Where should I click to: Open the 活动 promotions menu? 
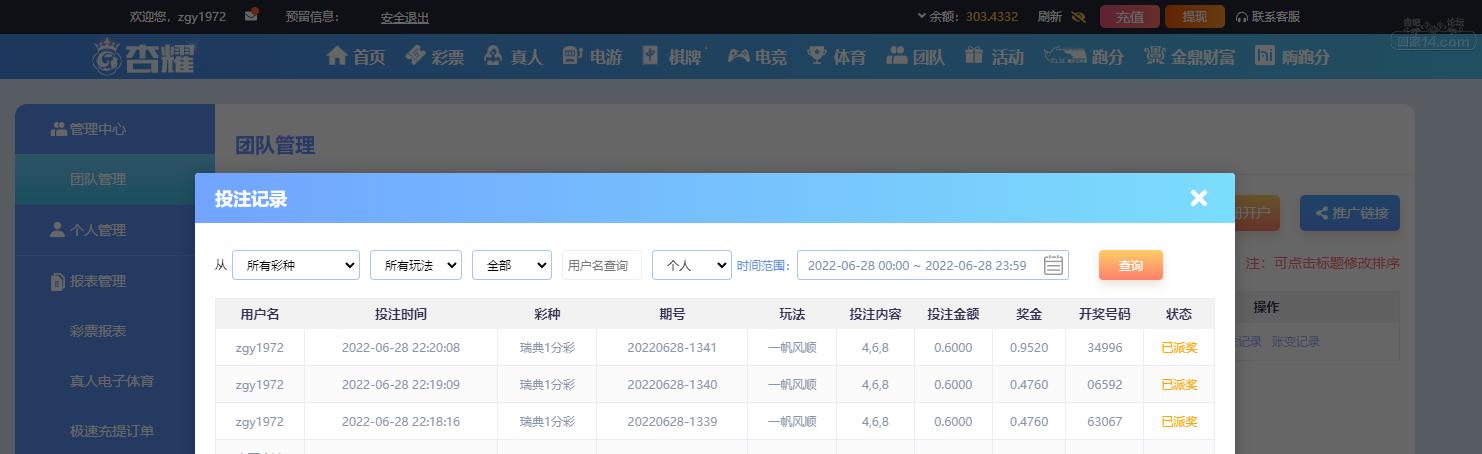pos(994,56)
